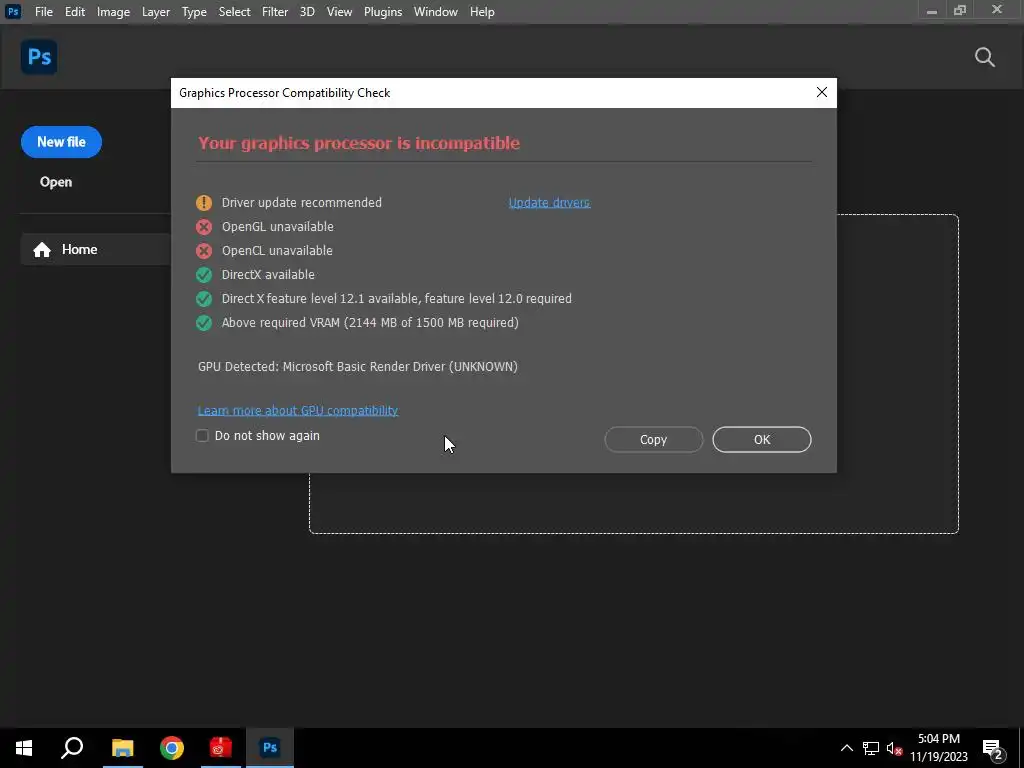Open File Explorer from the taskbar

(x=122, y=748)
